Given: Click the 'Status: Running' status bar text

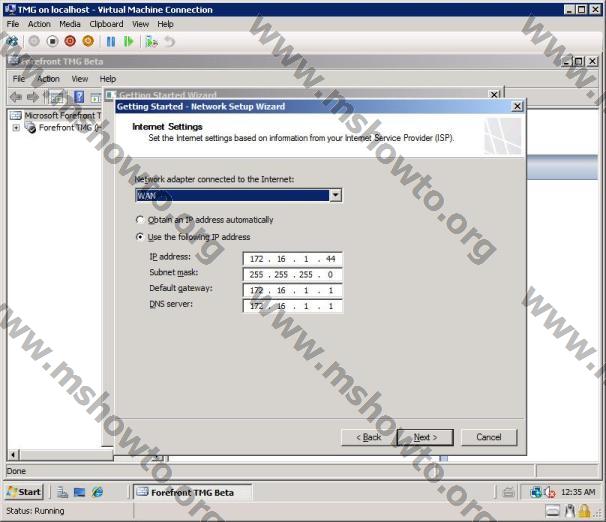Looking at the screenshot, I should (x=35, y=511).
